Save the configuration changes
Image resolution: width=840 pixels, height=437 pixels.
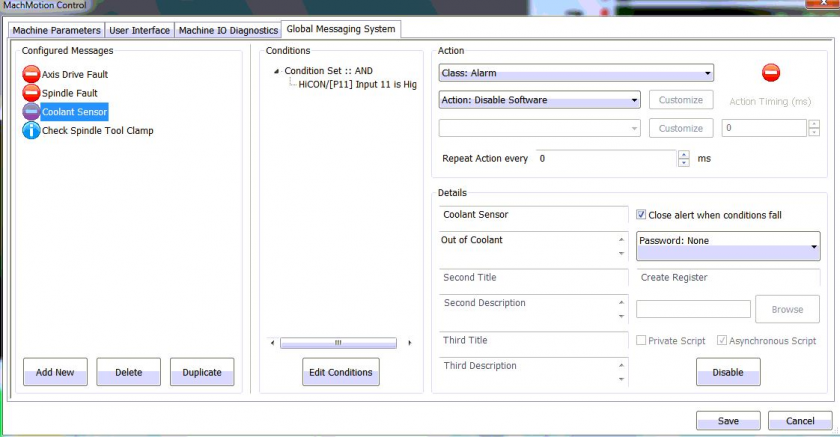tap(728, 421)
